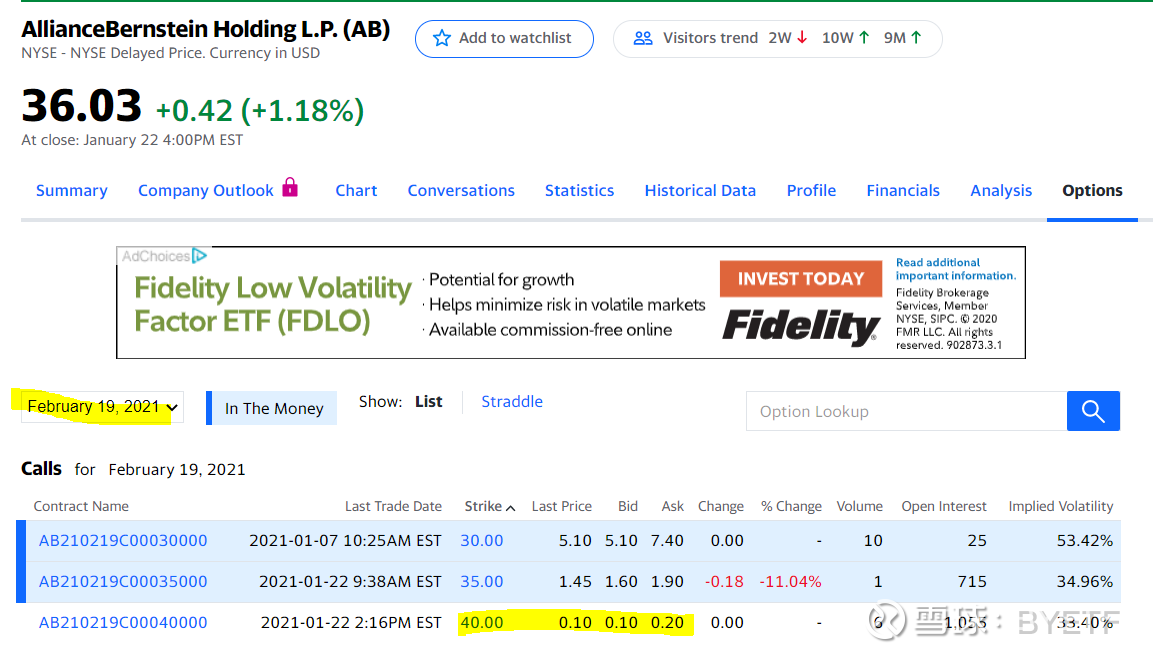View the Historical Data tab
Image resolution: width=1153 pixels, height=657 pixels.
coord(700,191)
